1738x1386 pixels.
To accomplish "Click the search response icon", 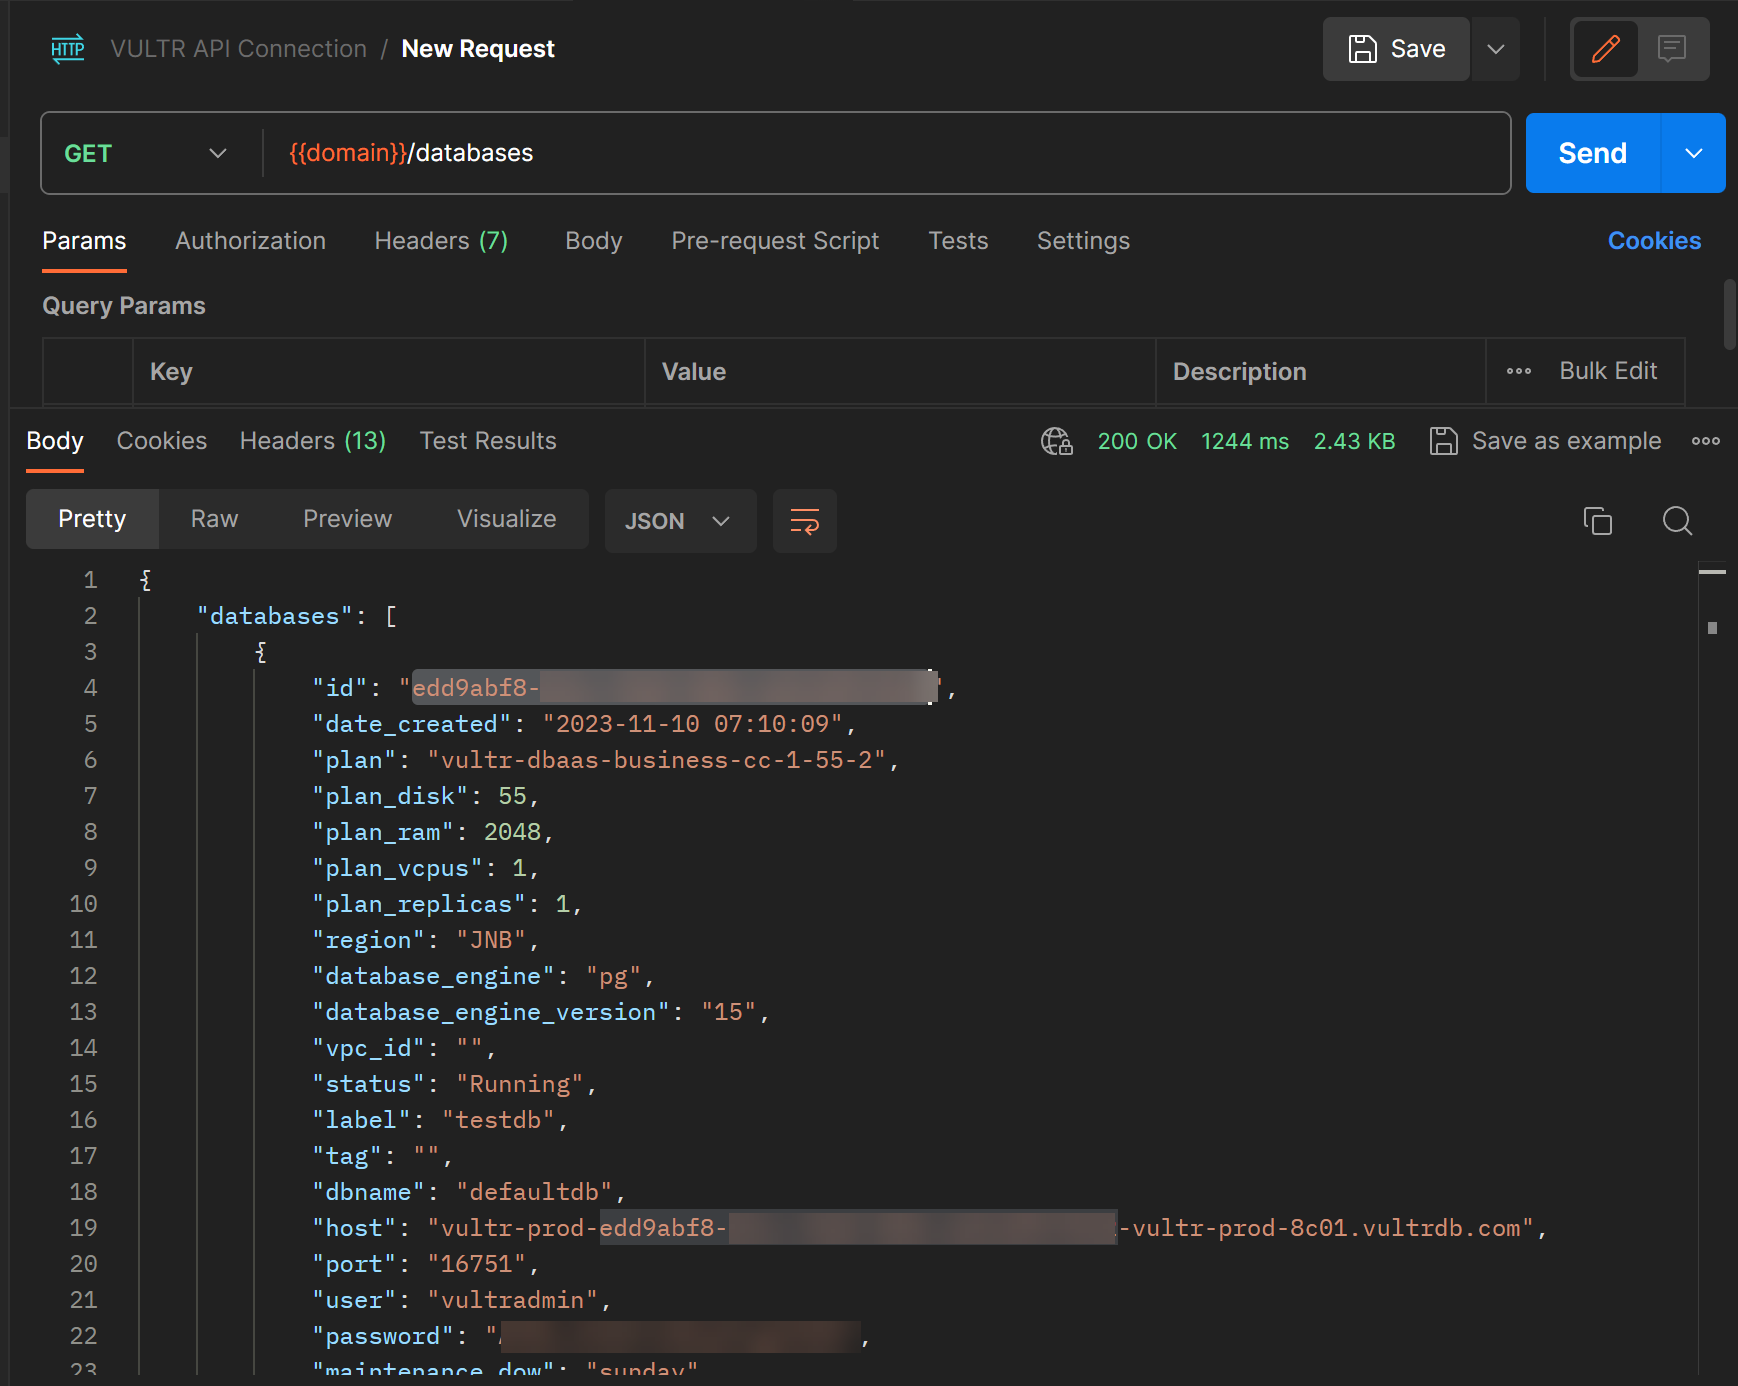I will tap(1677, 521).
